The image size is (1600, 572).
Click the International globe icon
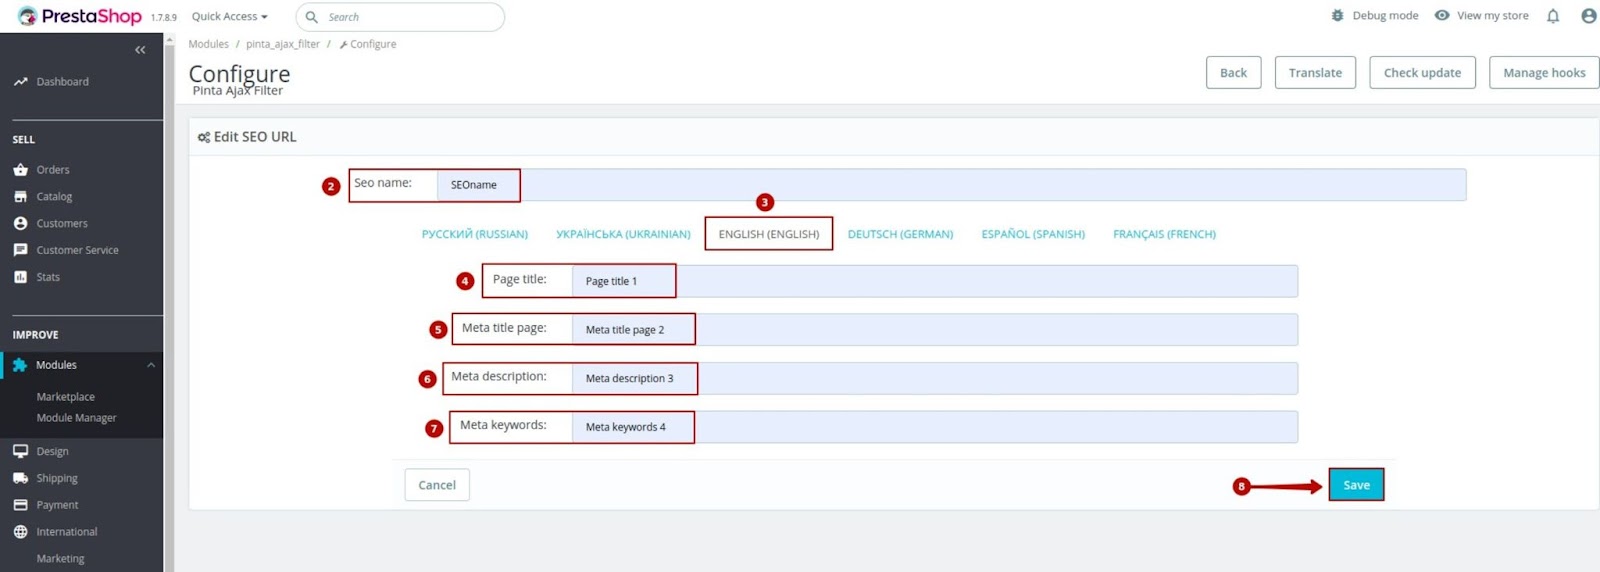point(20,532)
